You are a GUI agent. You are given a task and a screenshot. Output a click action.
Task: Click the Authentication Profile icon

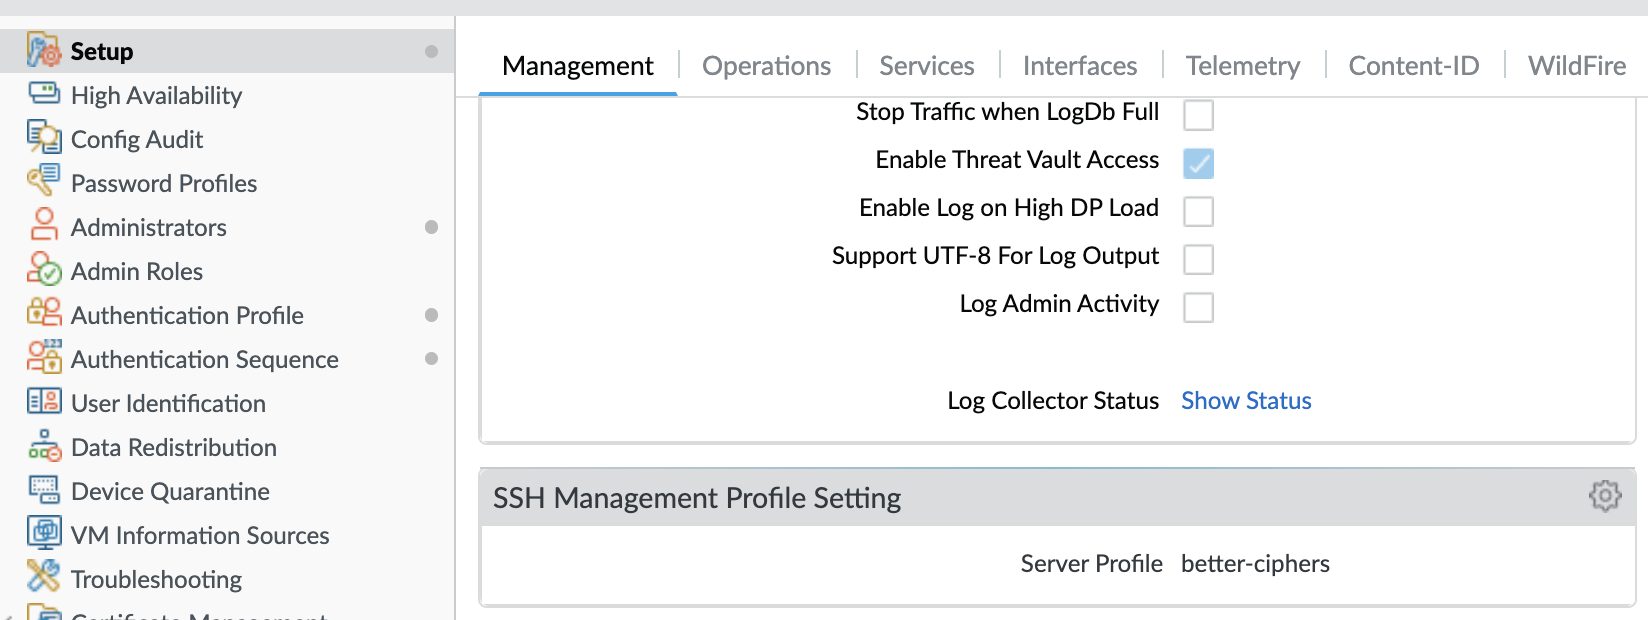[44, 314]
